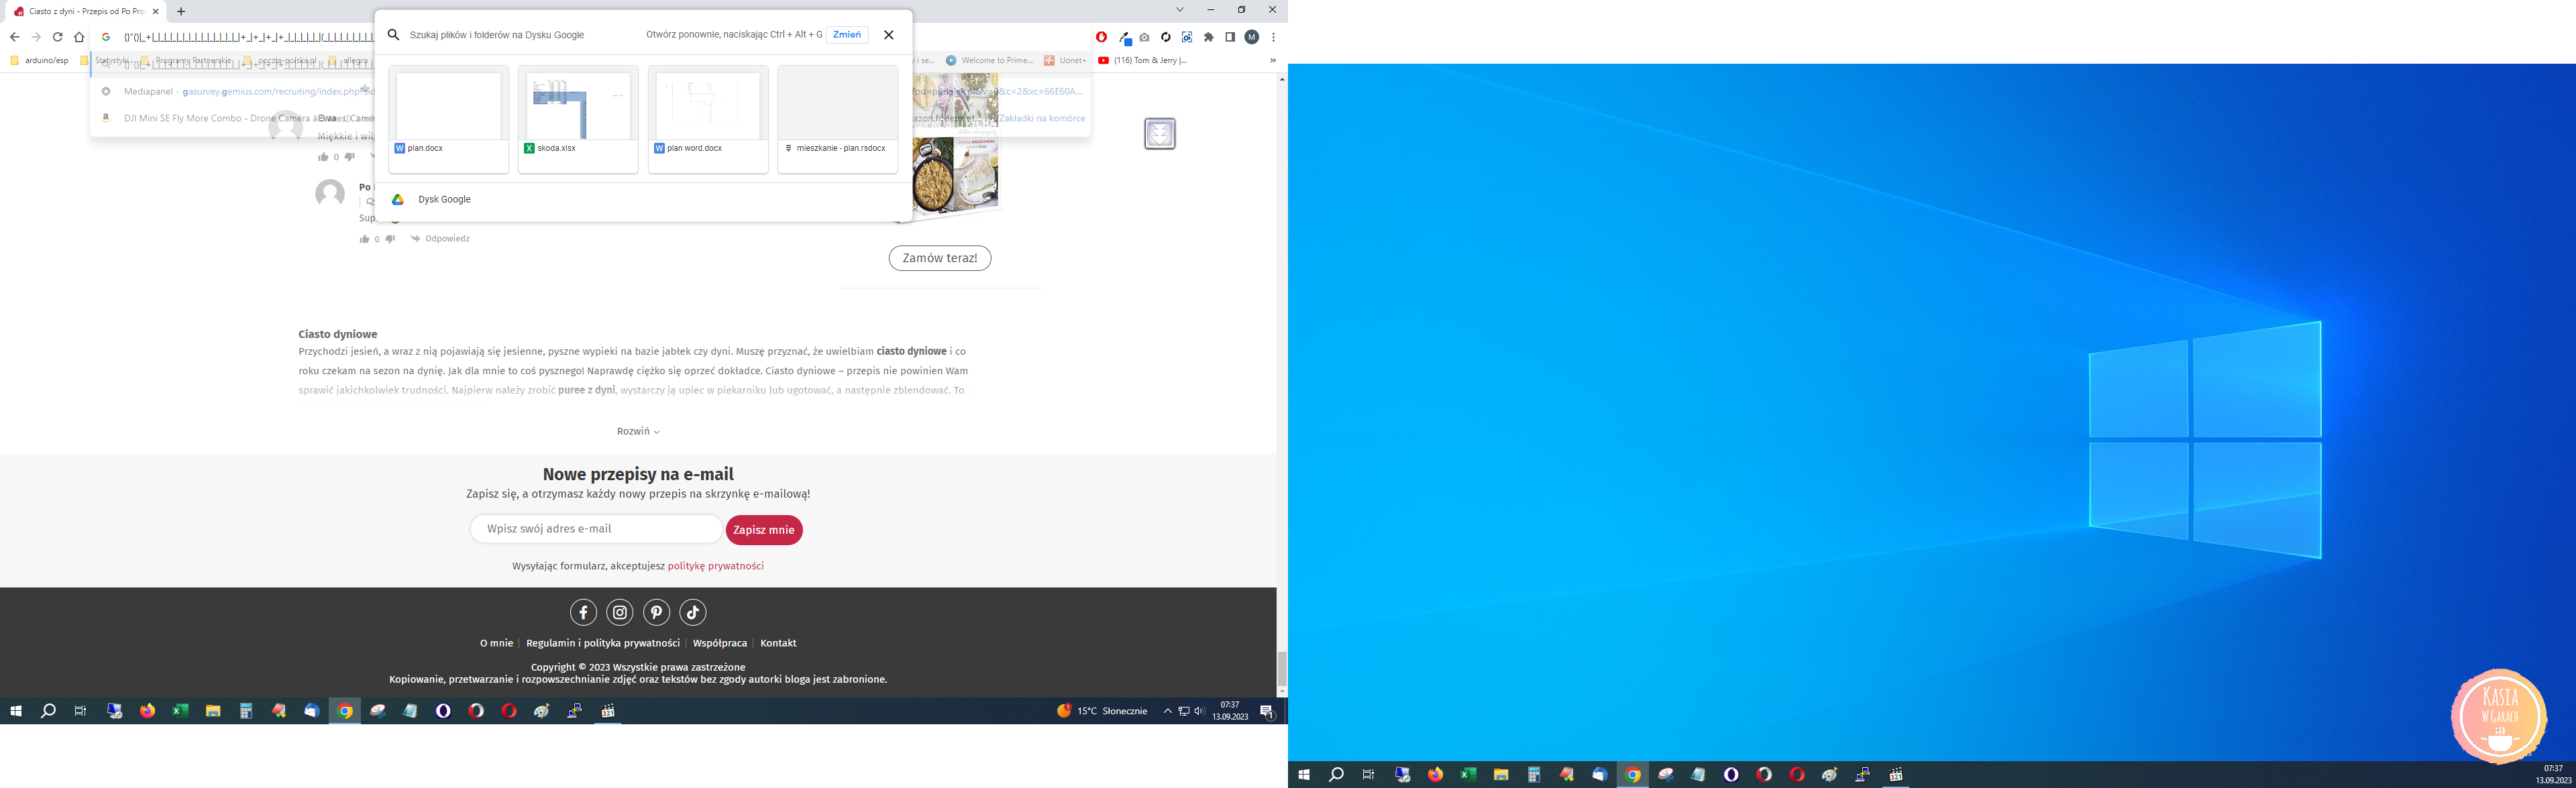Click the network tray icon
This screenshot has width=2576, height=788.
tap(1183, 711)
